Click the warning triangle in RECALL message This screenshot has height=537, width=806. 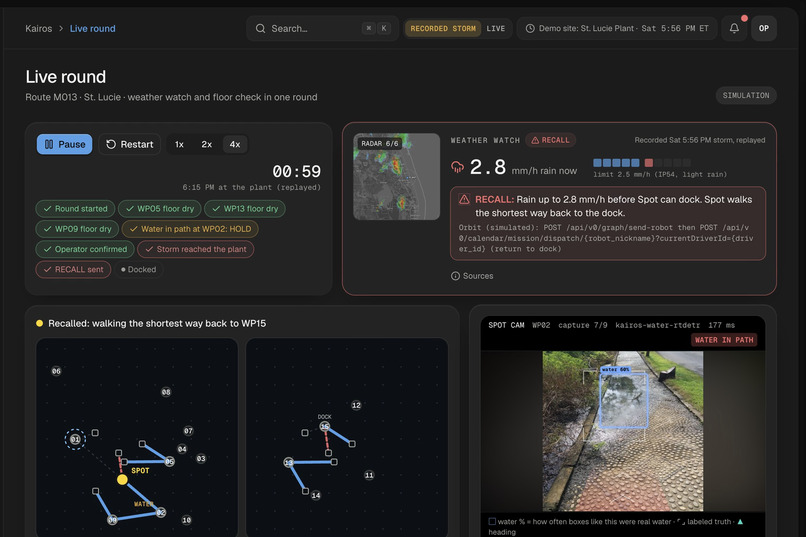464,199
